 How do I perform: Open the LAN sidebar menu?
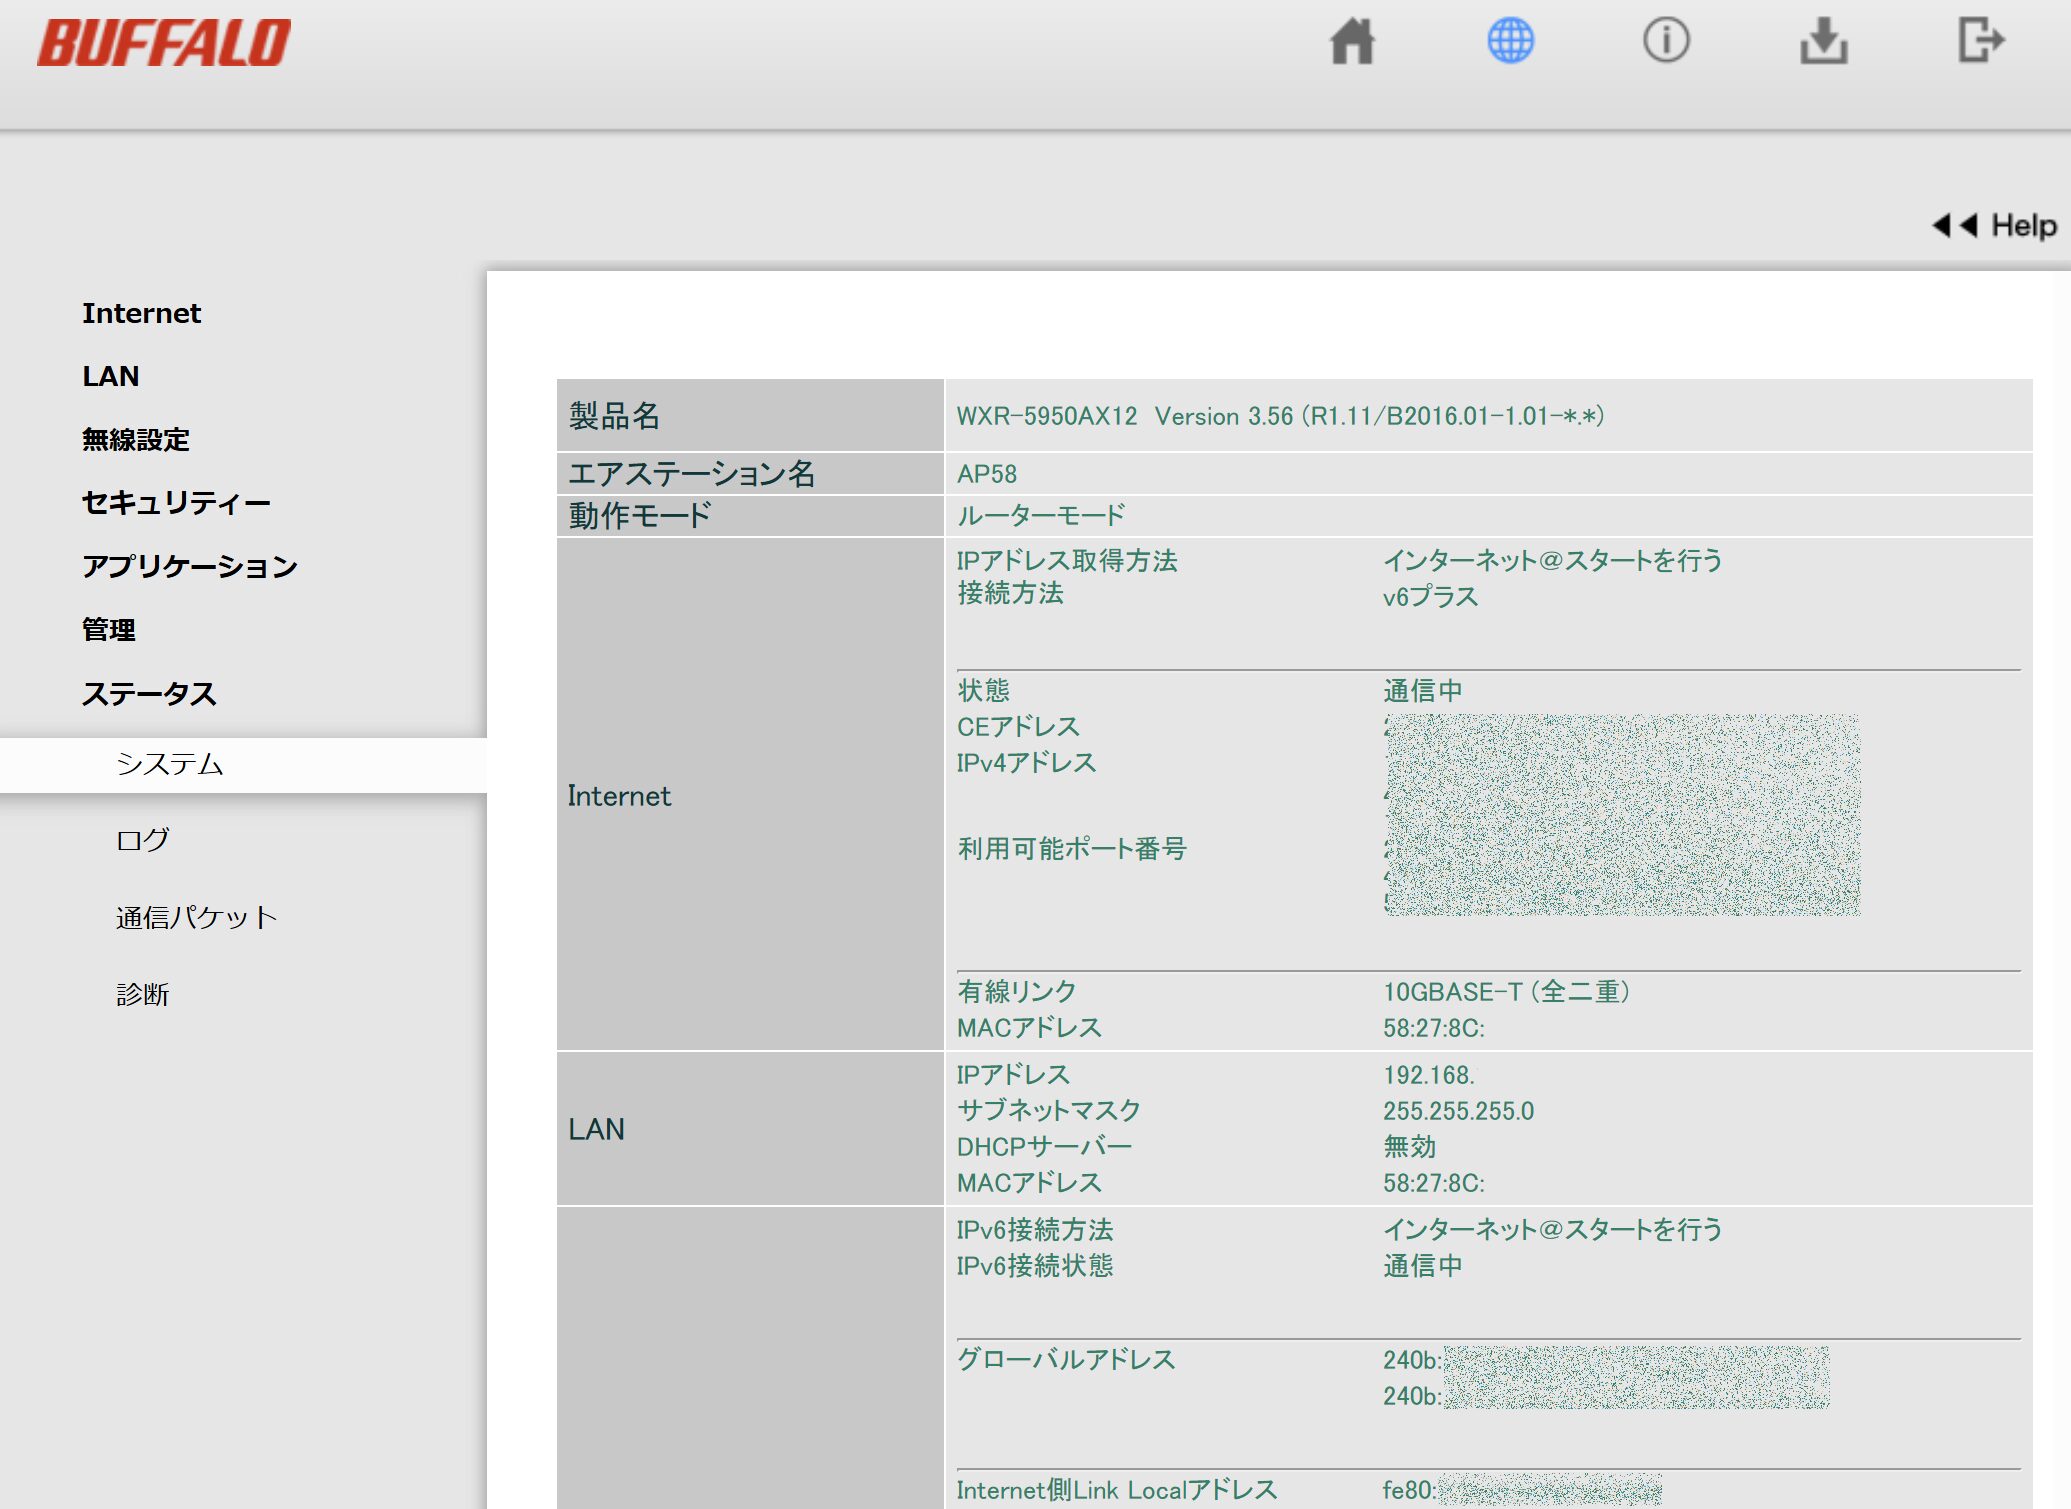[110, 376]
